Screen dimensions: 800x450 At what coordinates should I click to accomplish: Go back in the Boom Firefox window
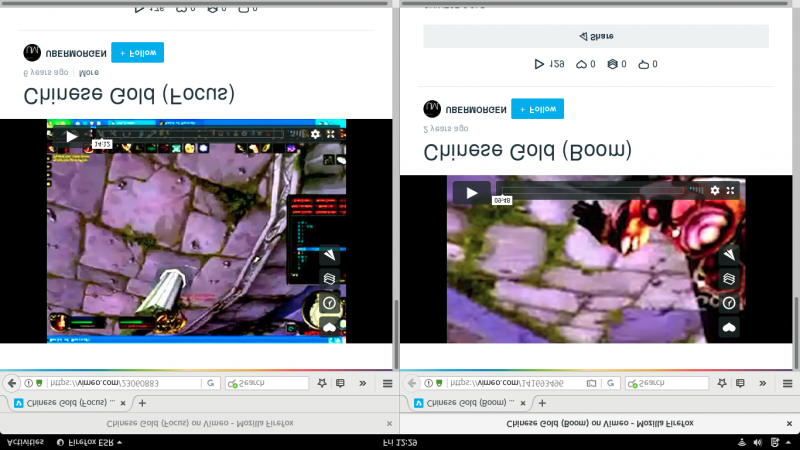pyautogui.click(x=412, y=383)
